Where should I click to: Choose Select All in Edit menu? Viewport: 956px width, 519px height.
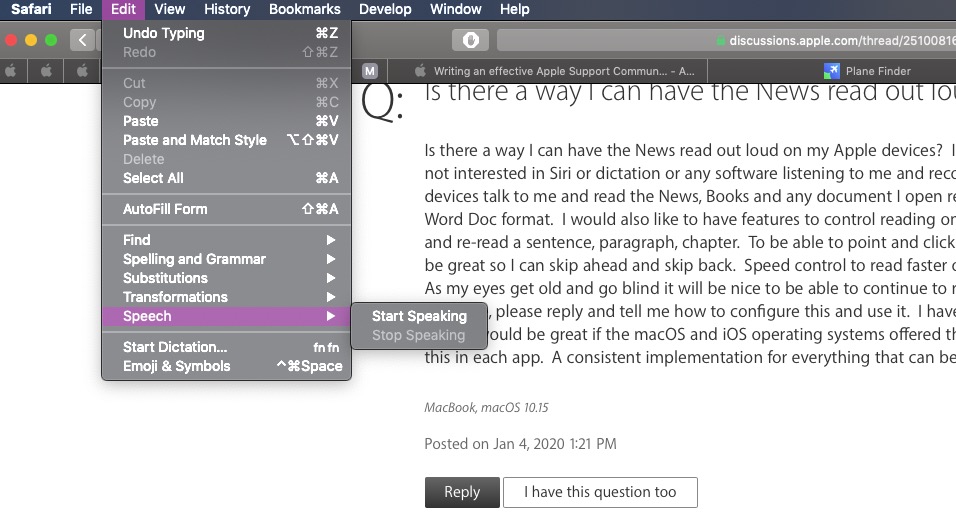point(226,177)
